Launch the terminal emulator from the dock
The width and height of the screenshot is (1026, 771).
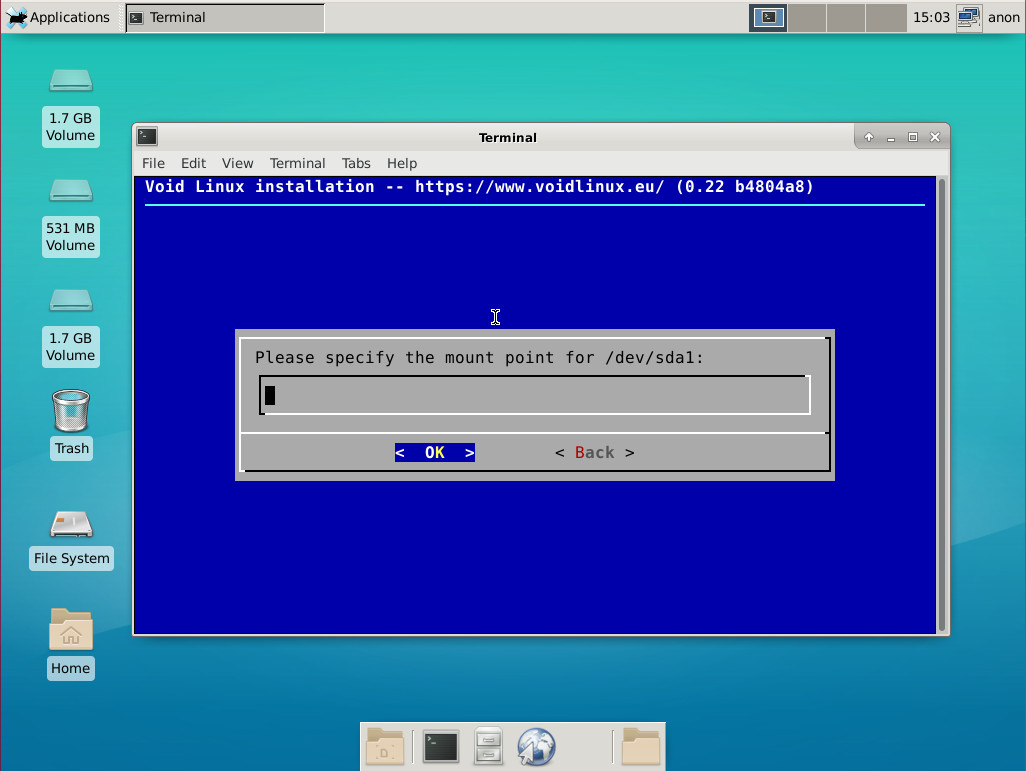click(x=440, y=747)
